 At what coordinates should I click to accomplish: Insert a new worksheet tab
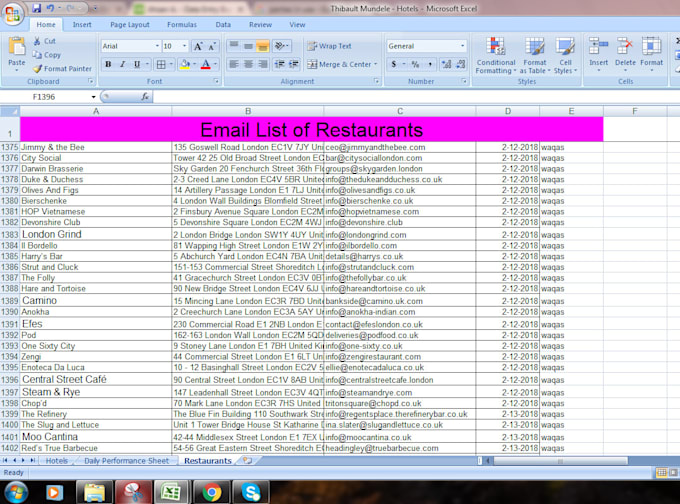tap(247, 461)
